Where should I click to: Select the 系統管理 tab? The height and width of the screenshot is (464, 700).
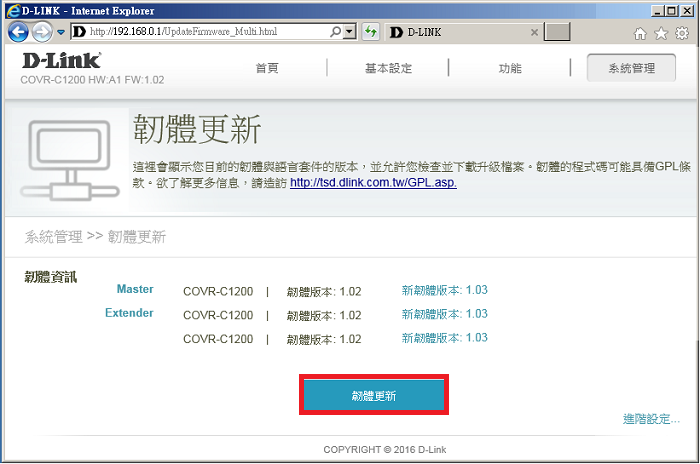click(631, 68)
